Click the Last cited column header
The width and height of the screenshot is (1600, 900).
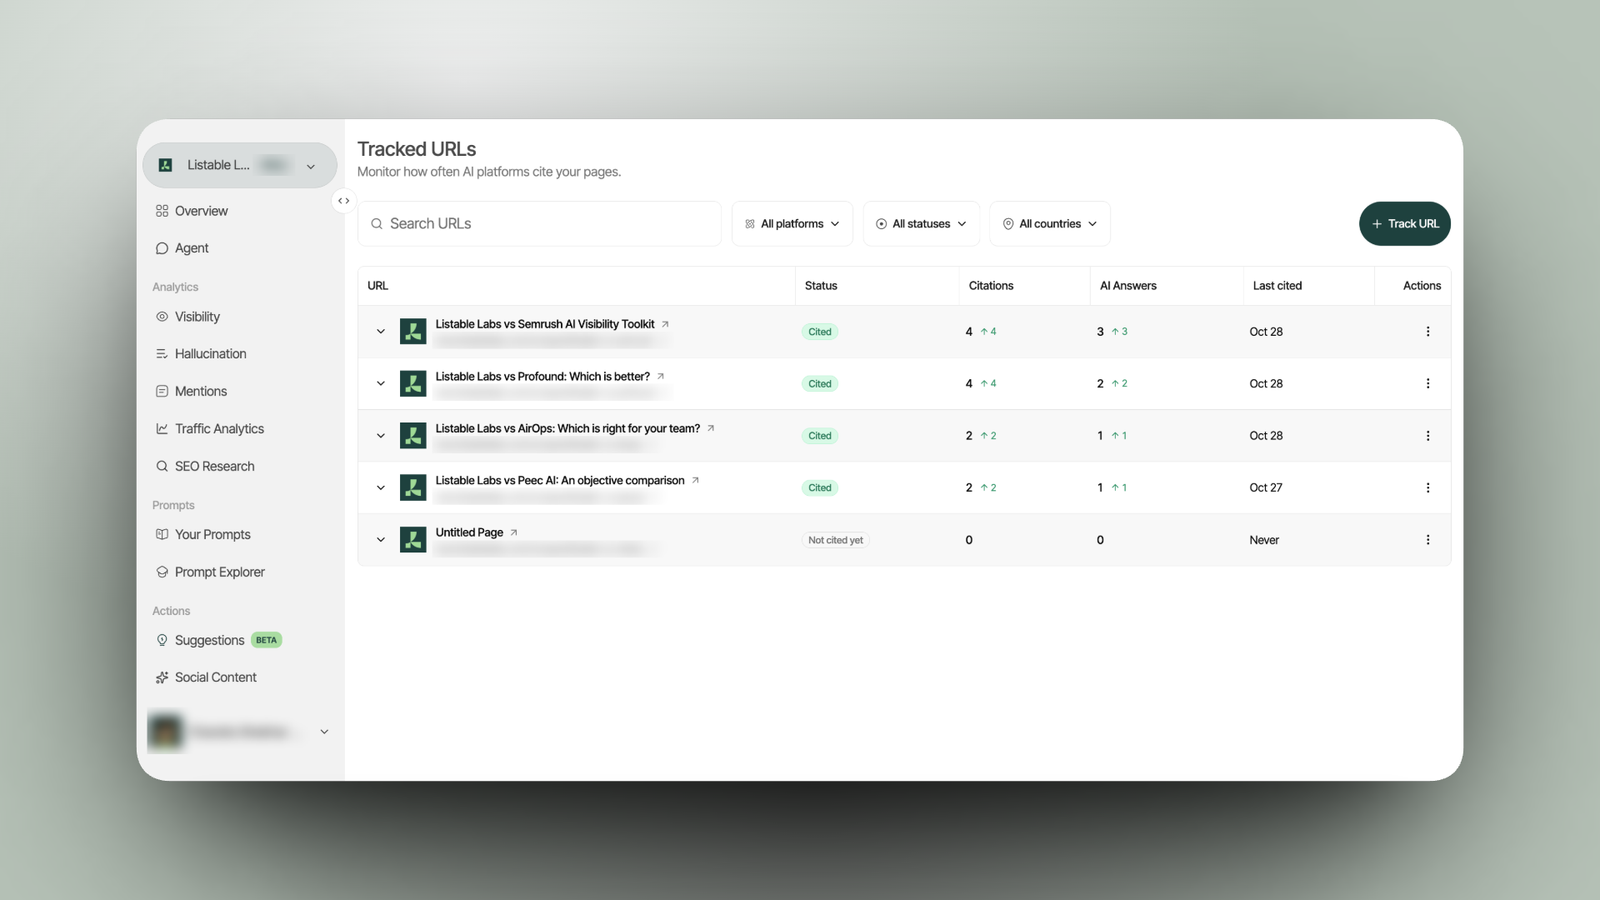click(1277, 286)
